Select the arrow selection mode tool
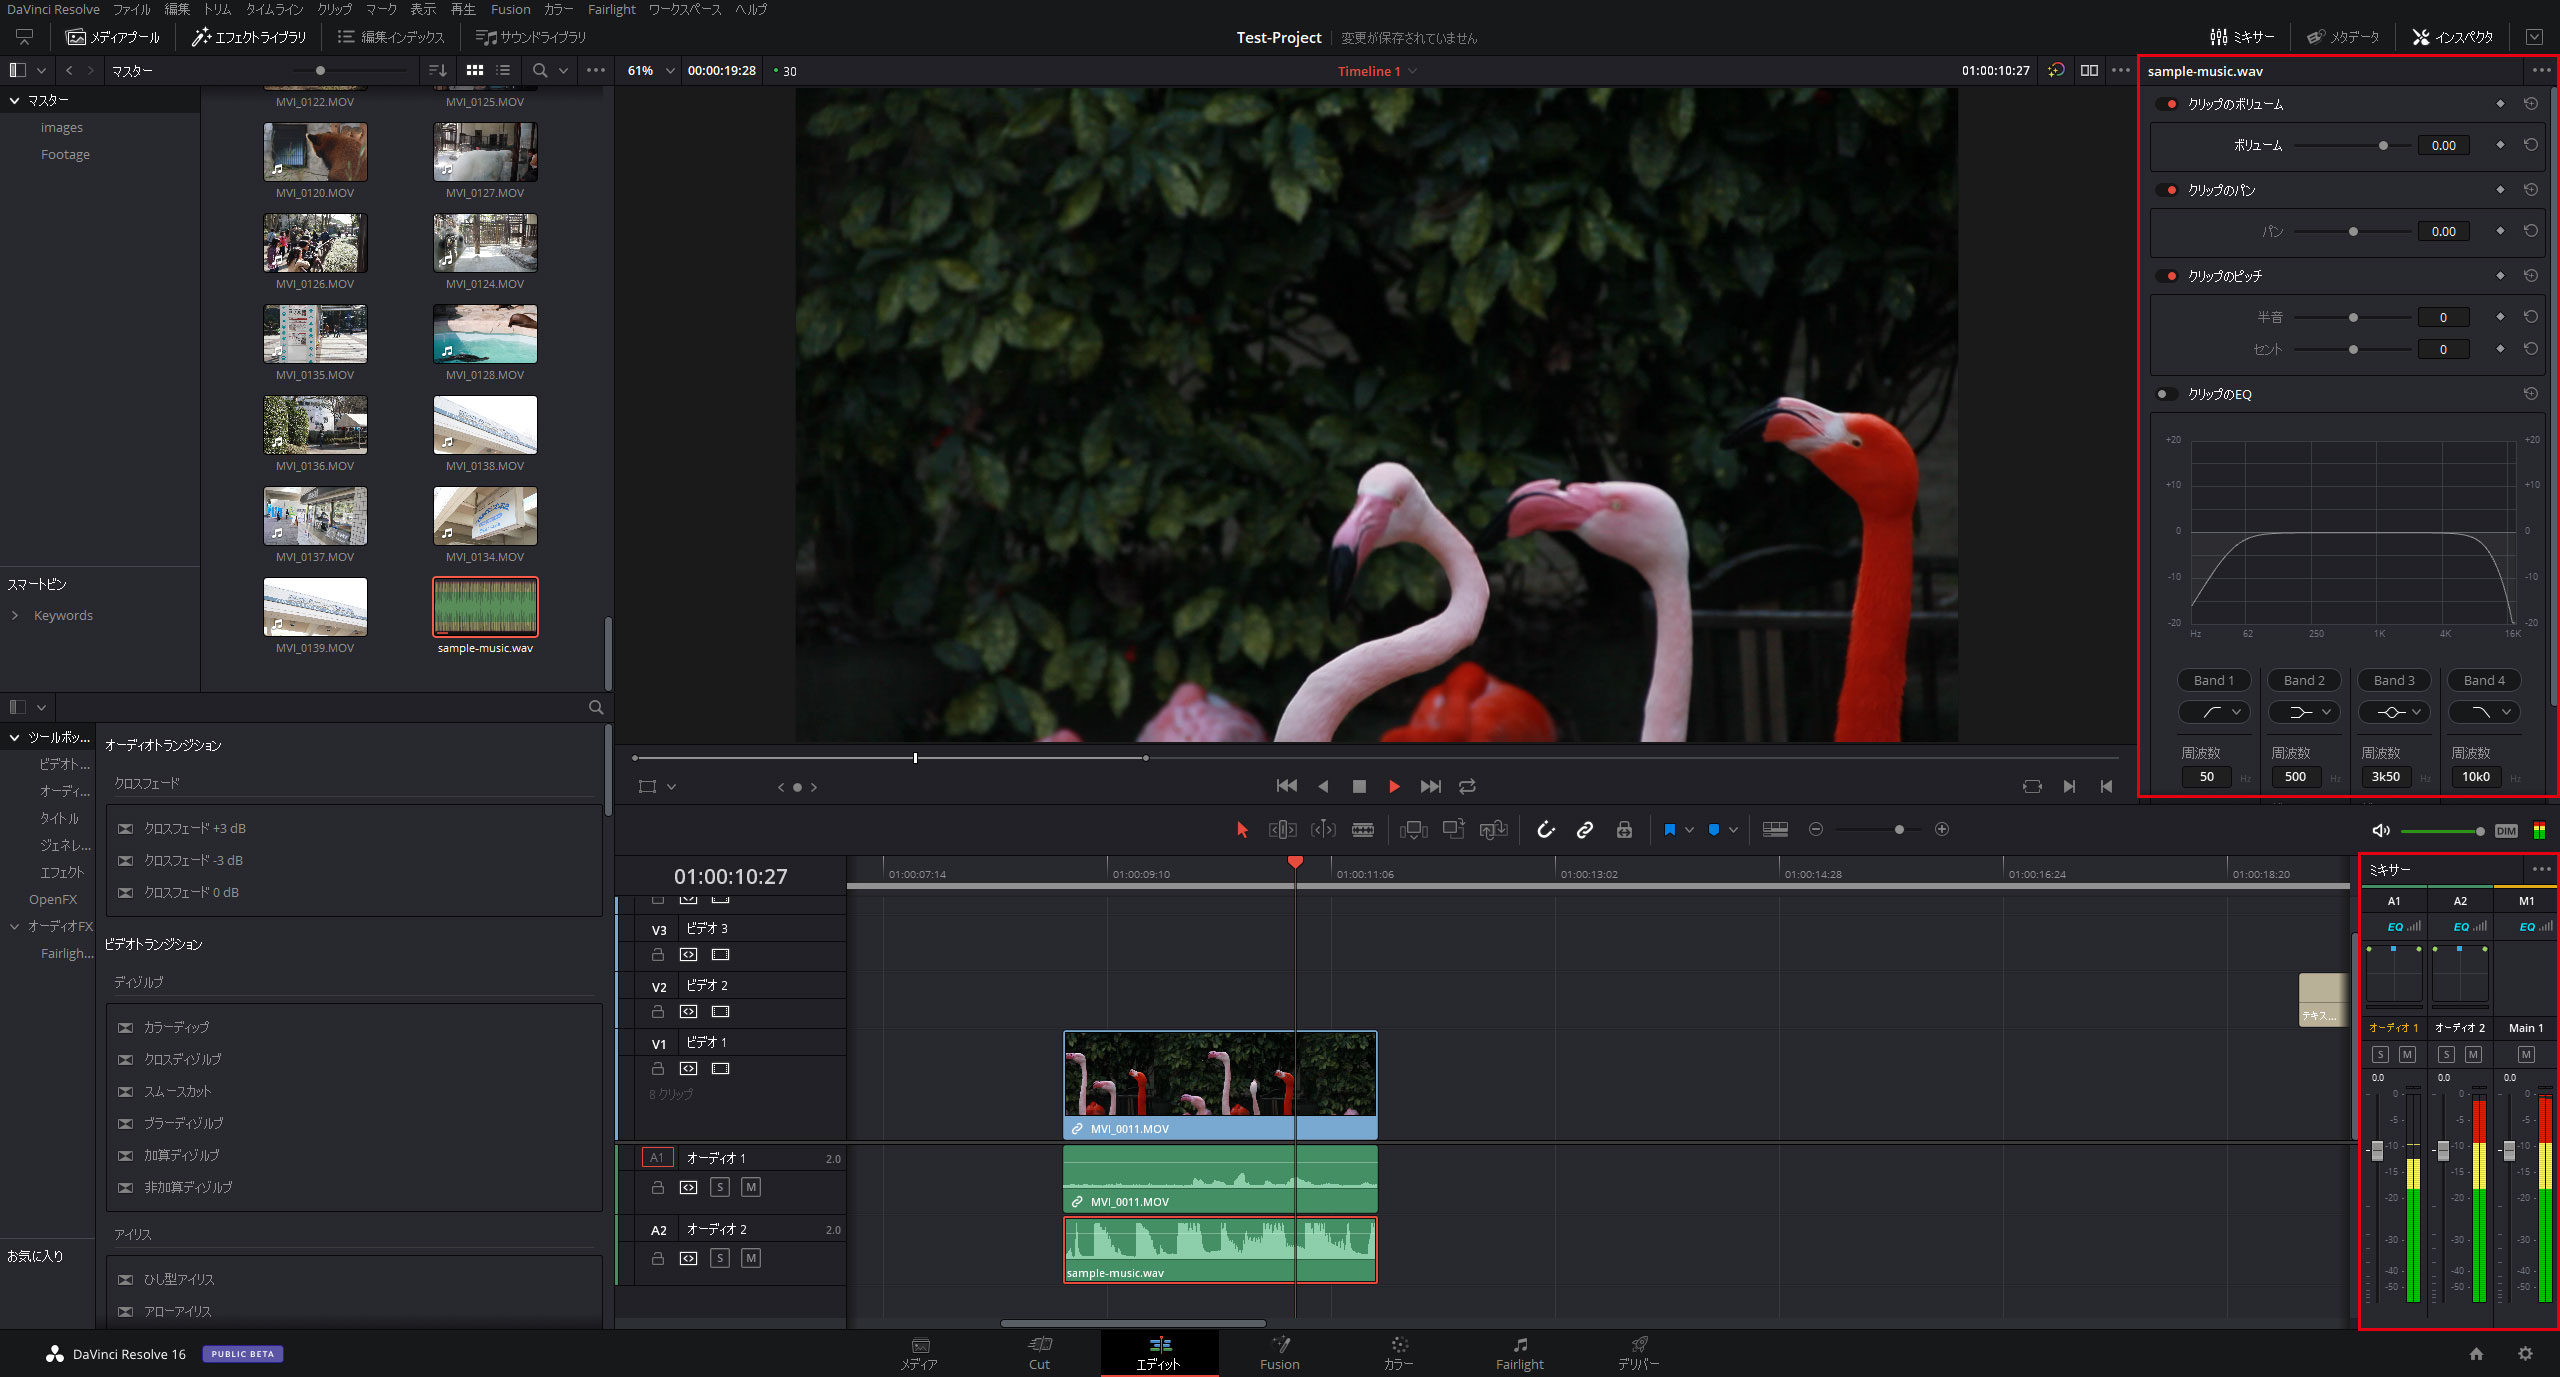The image size is (2560, 1377). (x=1242, y=829)
